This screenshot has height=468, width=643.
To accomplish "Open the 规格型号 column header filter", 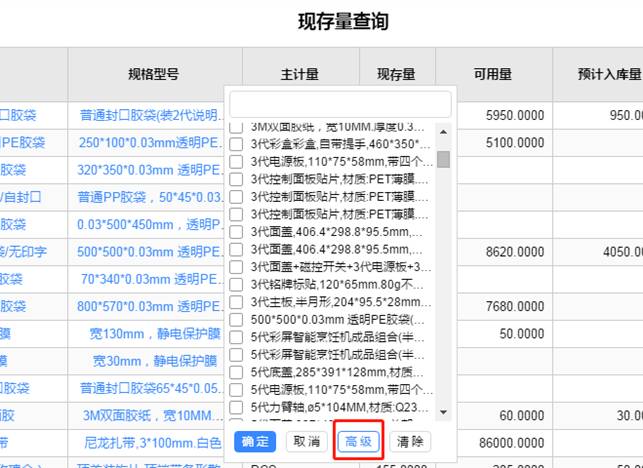I will point(153,74).
